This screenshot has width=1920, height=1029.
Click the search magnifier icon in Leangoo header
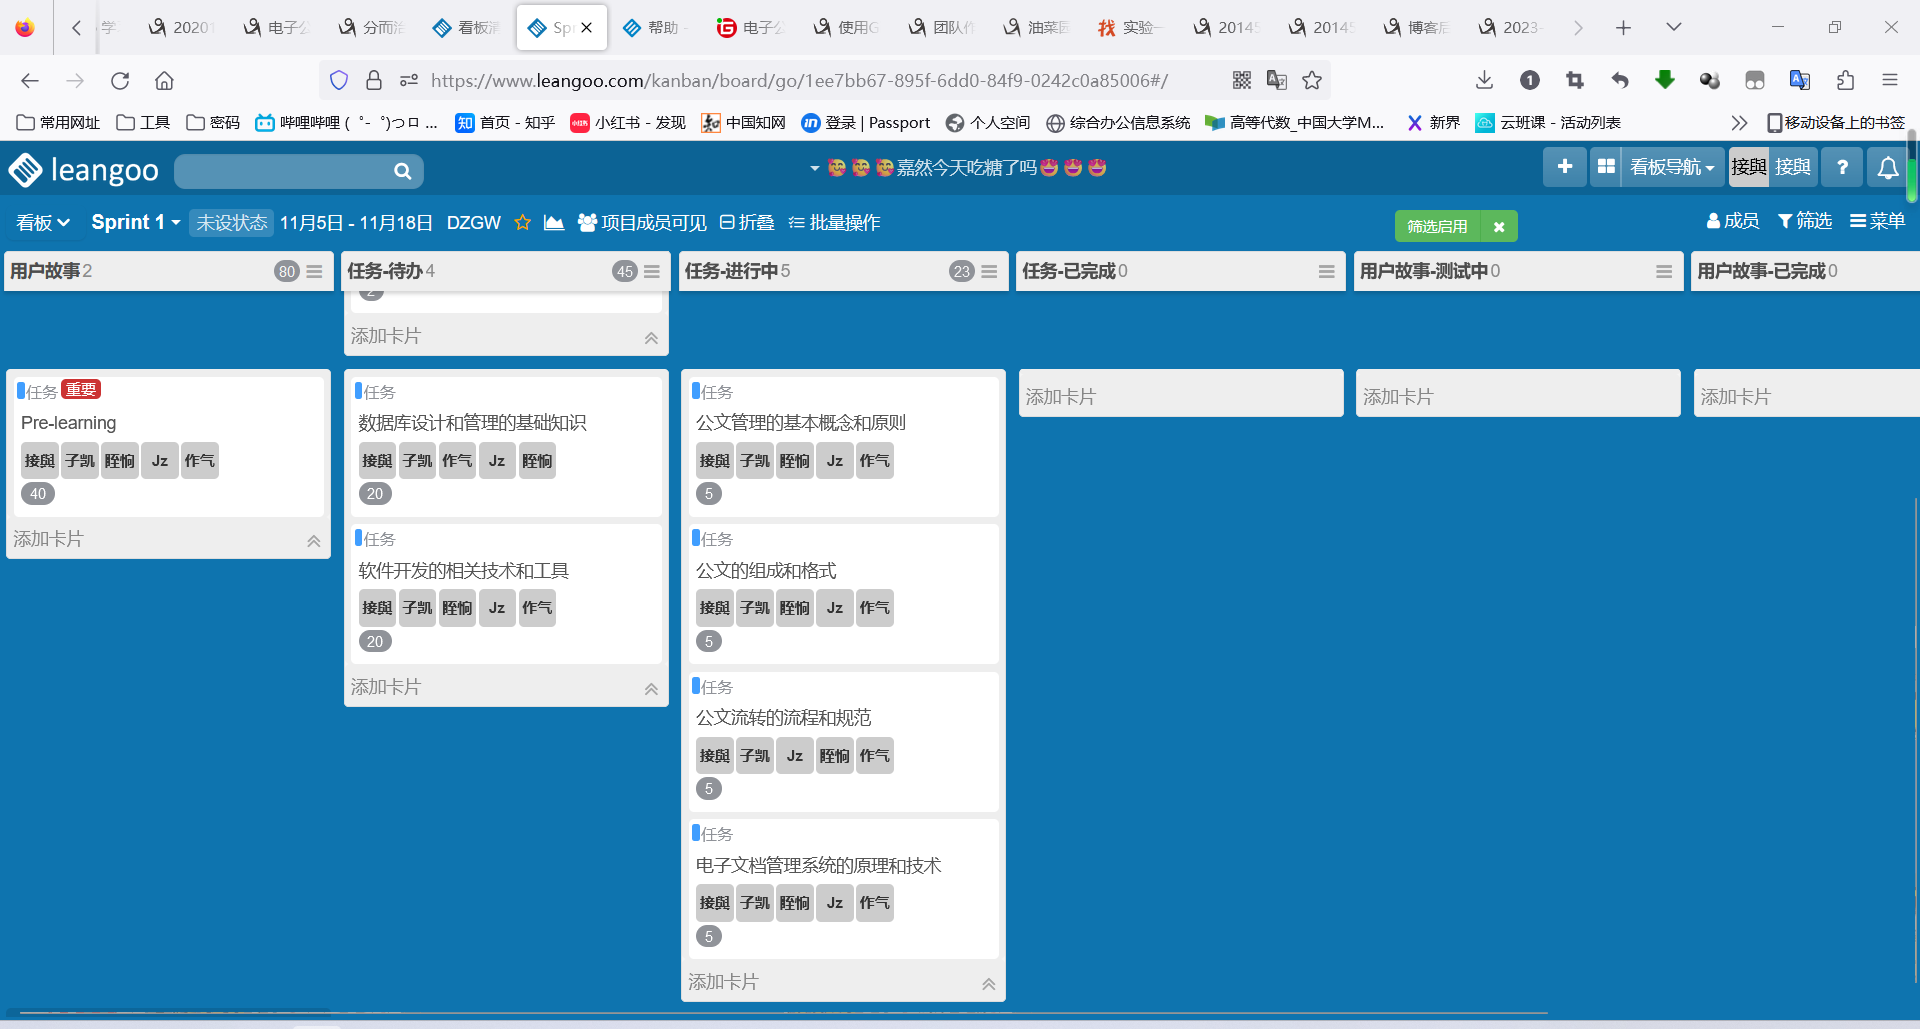tap(402, 171)
